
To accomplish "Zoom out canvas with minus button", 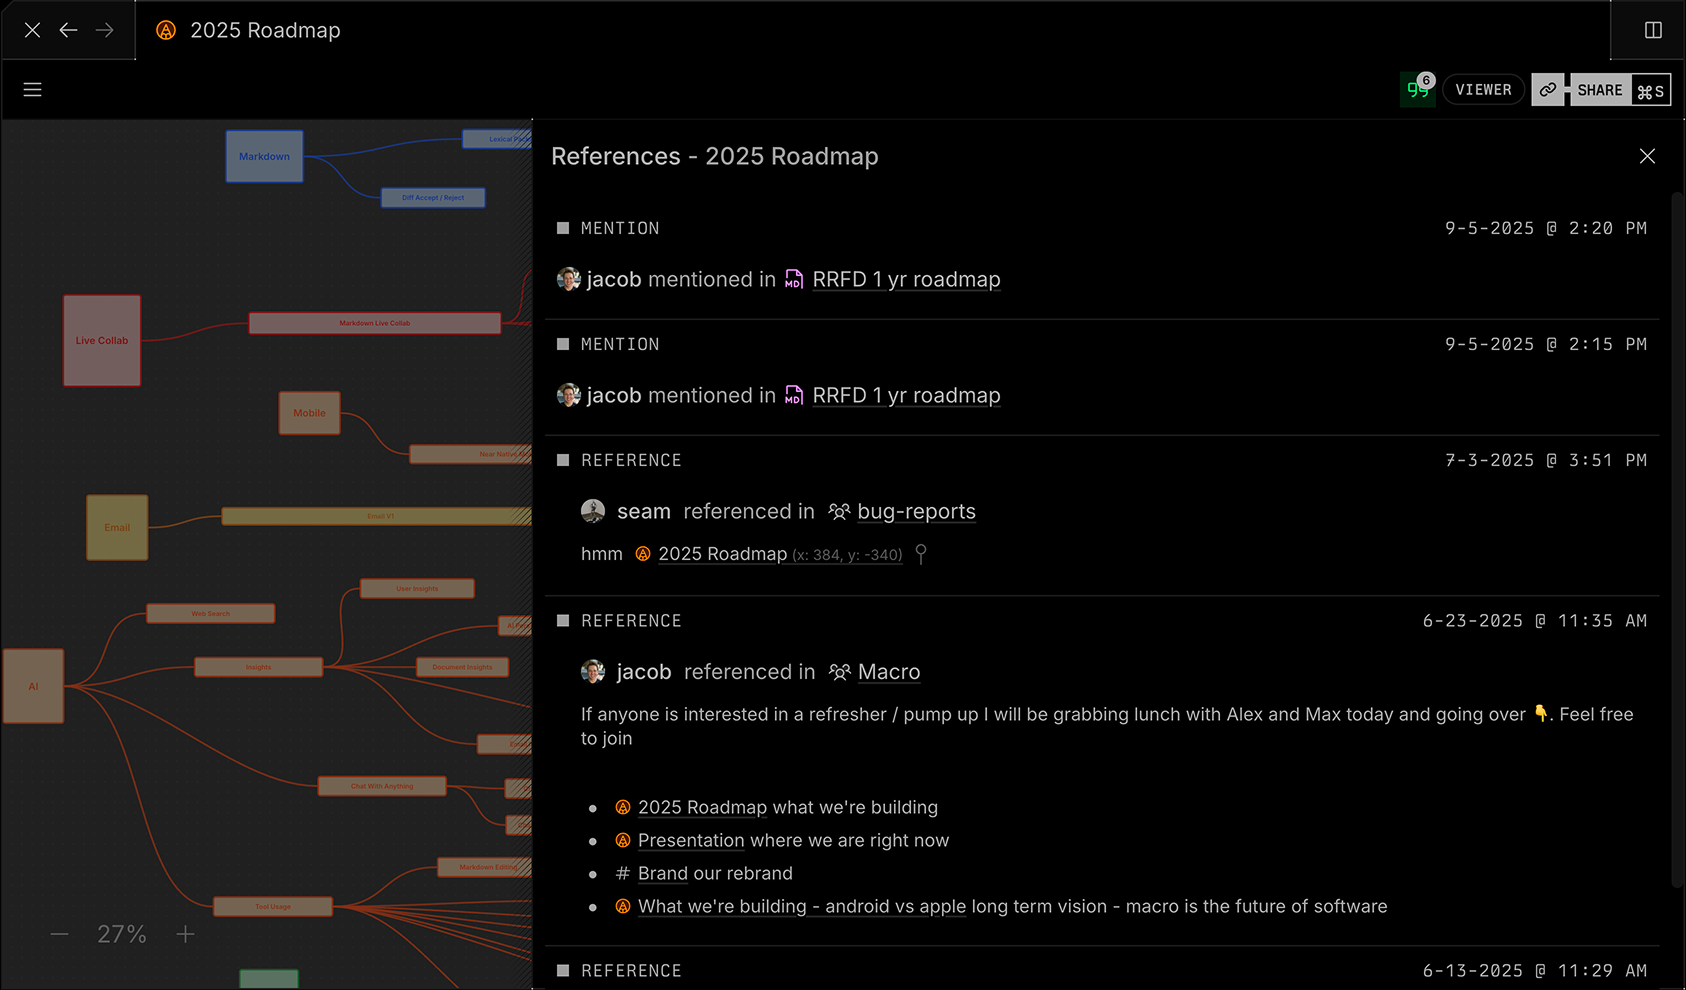I will (x=60, y=934).
